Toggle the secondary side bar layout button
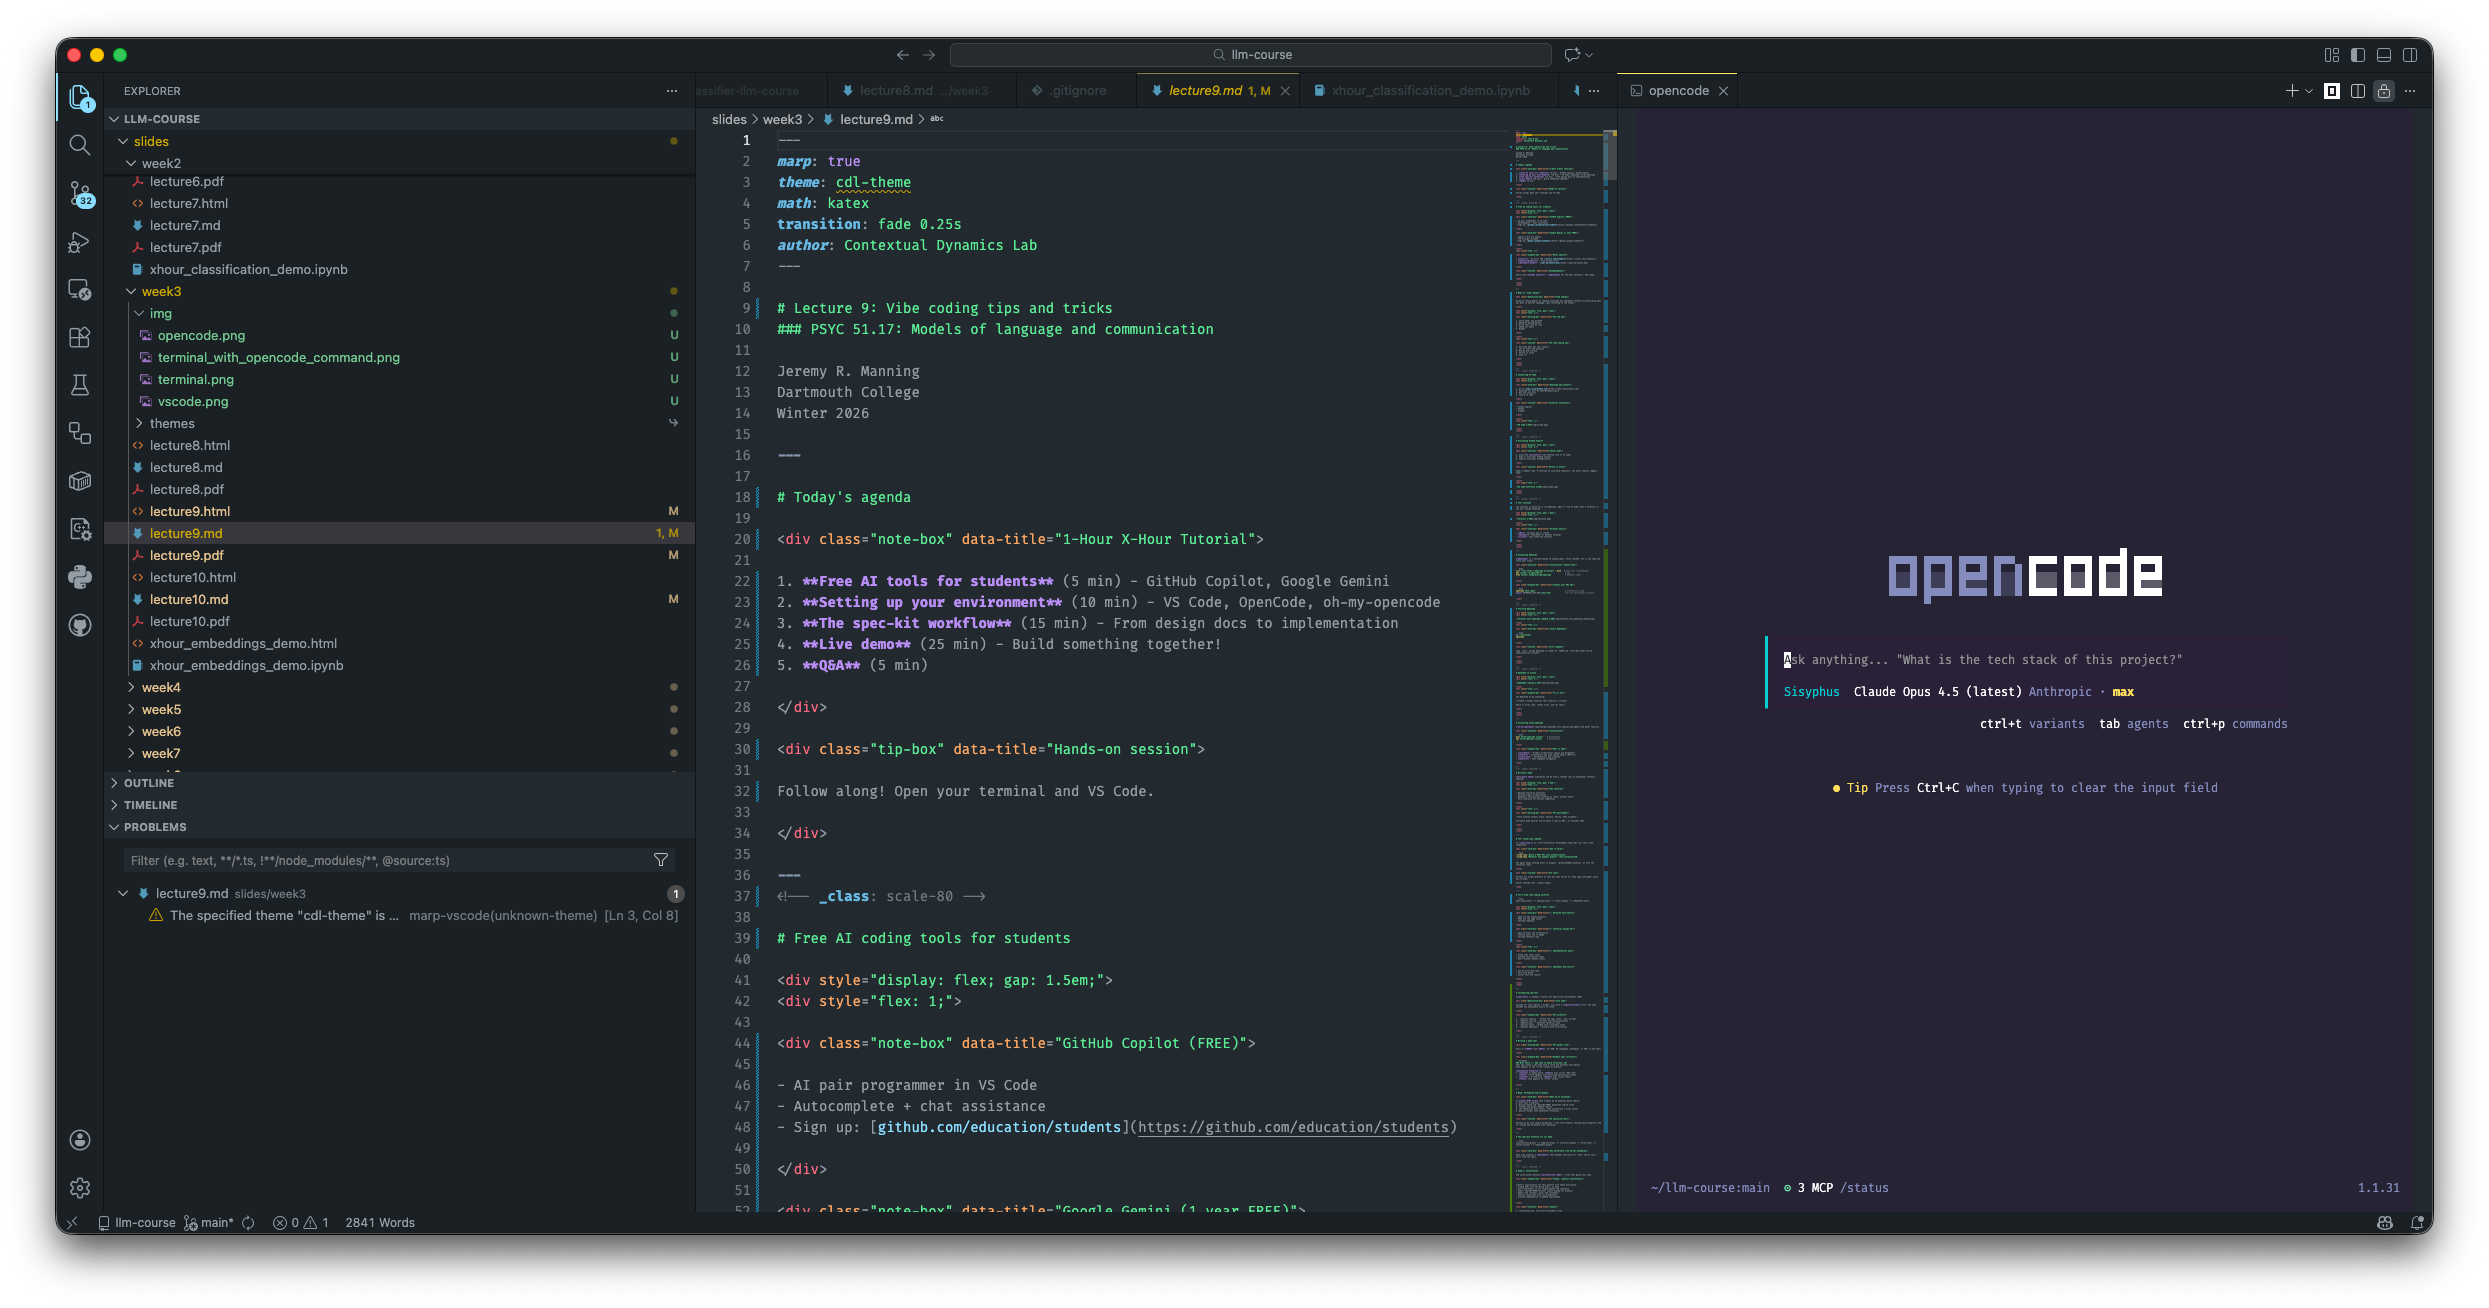 (2410, 55)
